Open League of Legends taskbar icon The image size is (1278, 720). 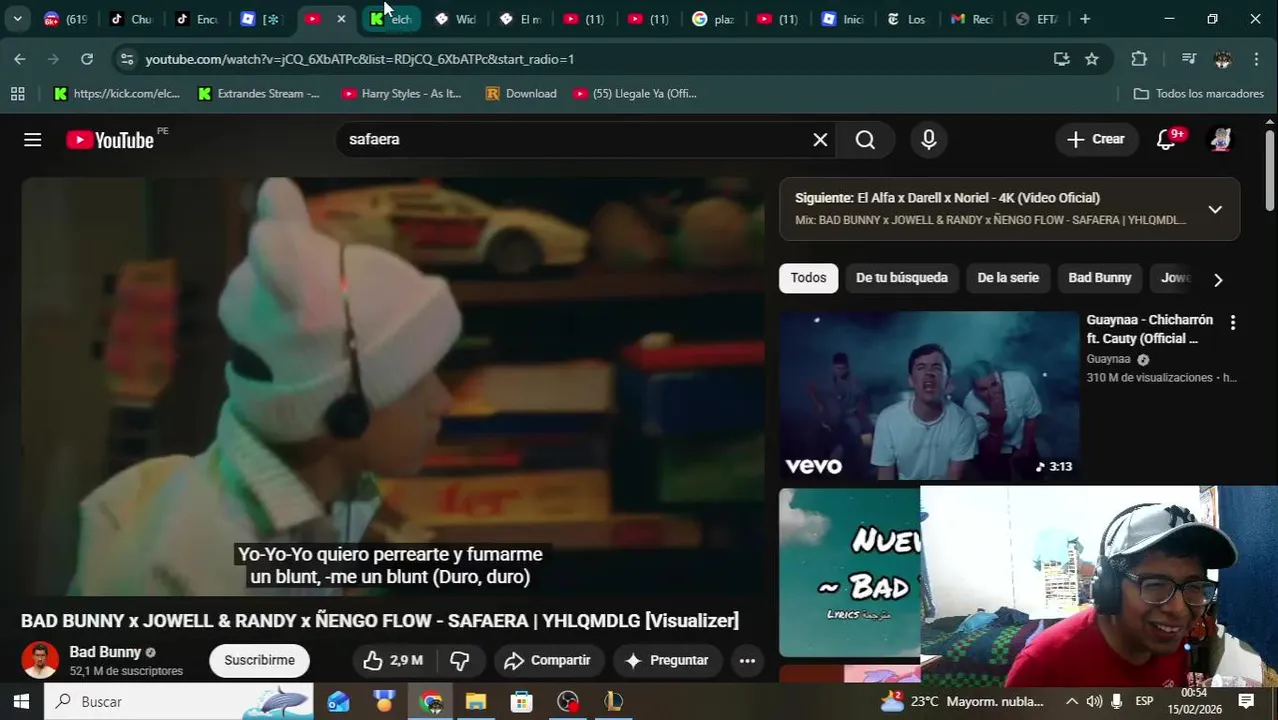click(613, 701)
